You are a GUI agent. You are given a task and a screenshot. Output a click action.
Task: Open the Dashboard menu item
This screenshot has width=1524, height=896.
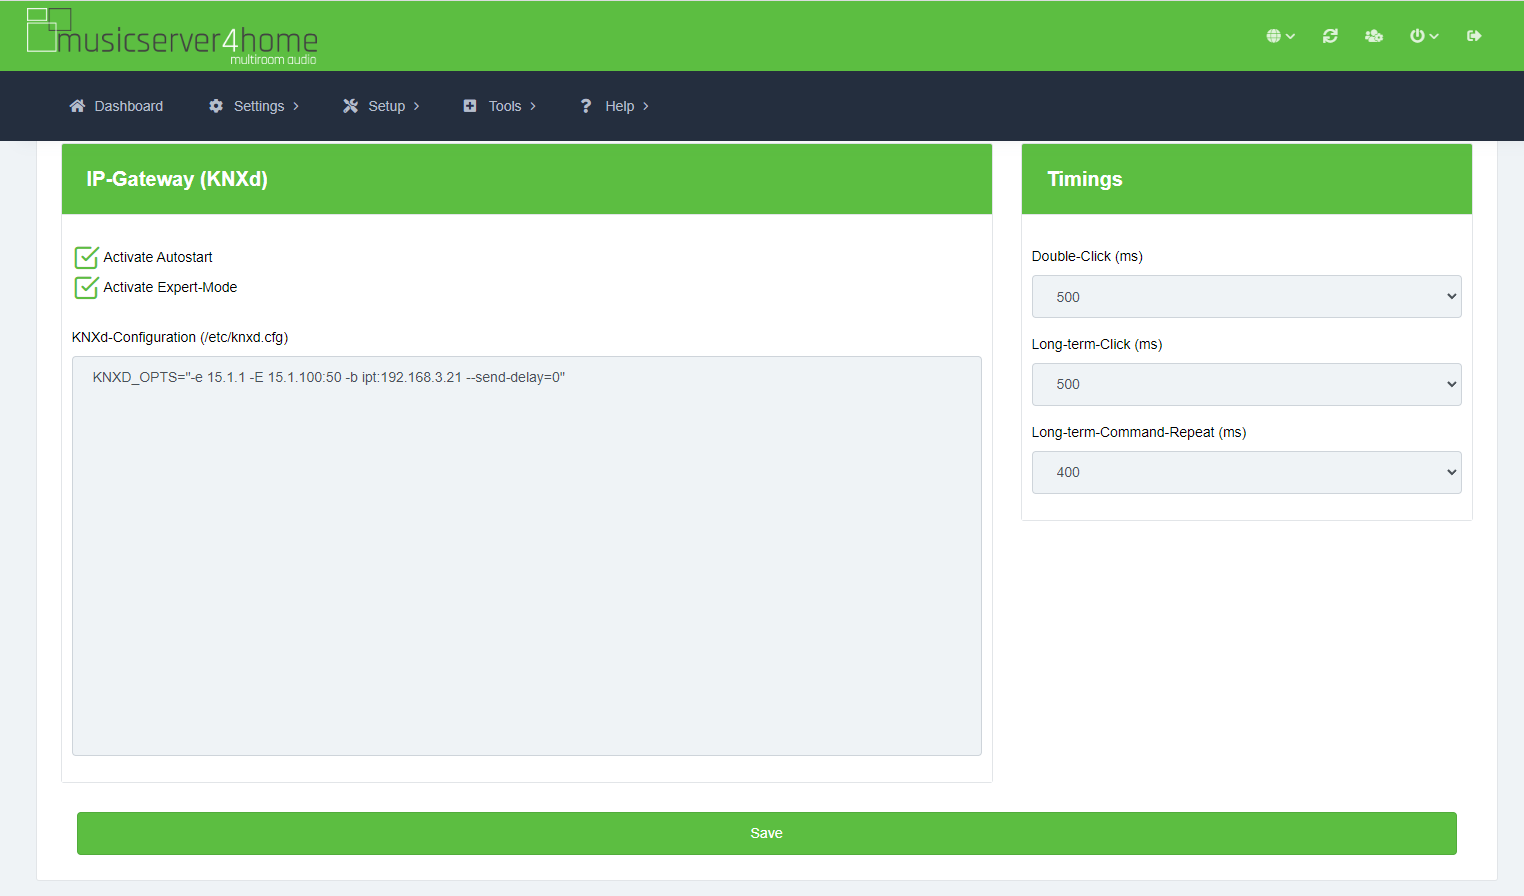coord(116,106)
